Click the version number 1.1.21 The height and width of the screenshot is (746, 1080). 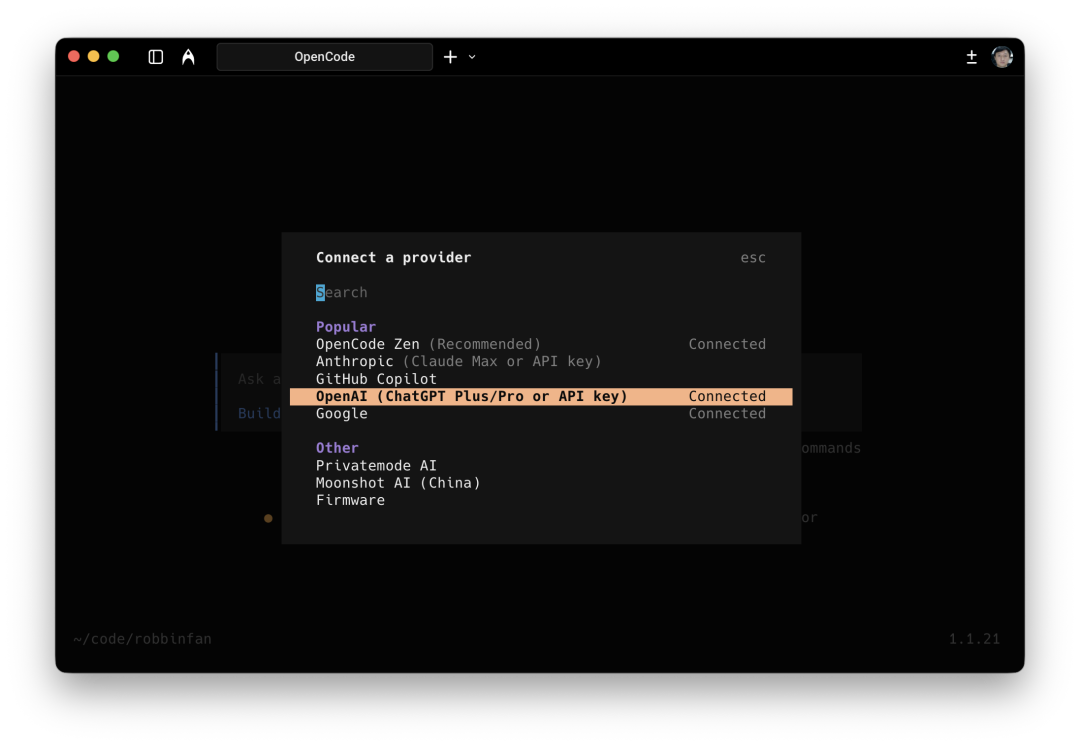[973, 639]
